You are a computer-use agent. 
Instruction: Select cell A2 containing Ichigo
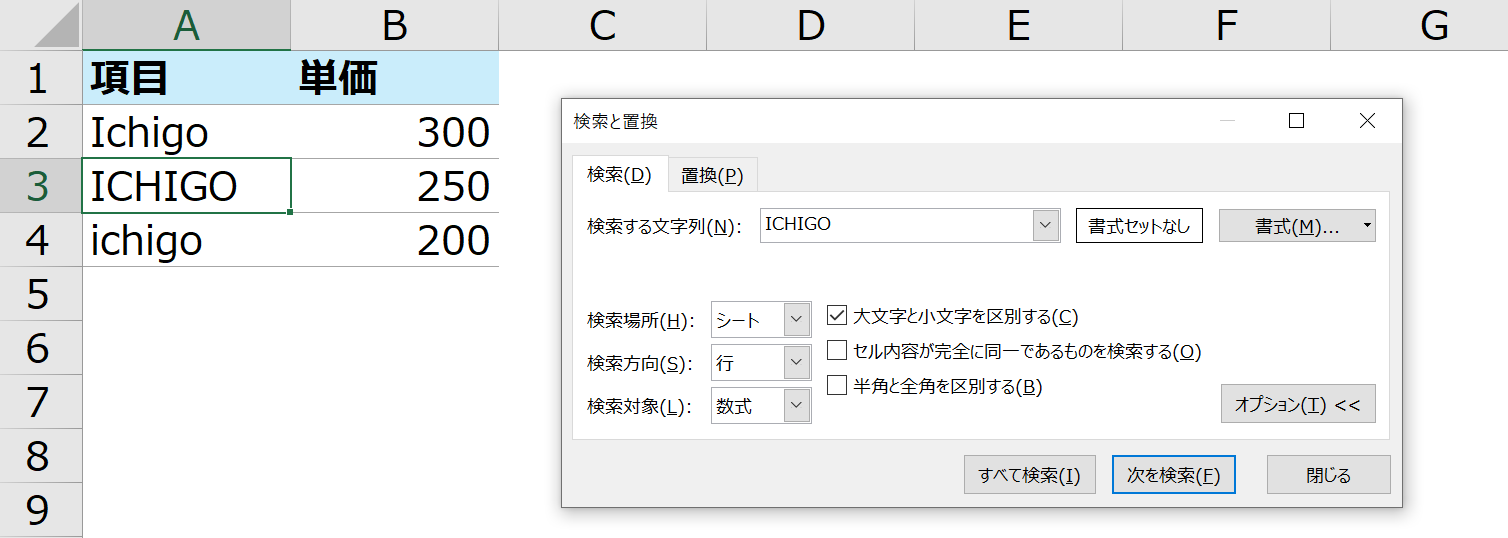point(187,132)
